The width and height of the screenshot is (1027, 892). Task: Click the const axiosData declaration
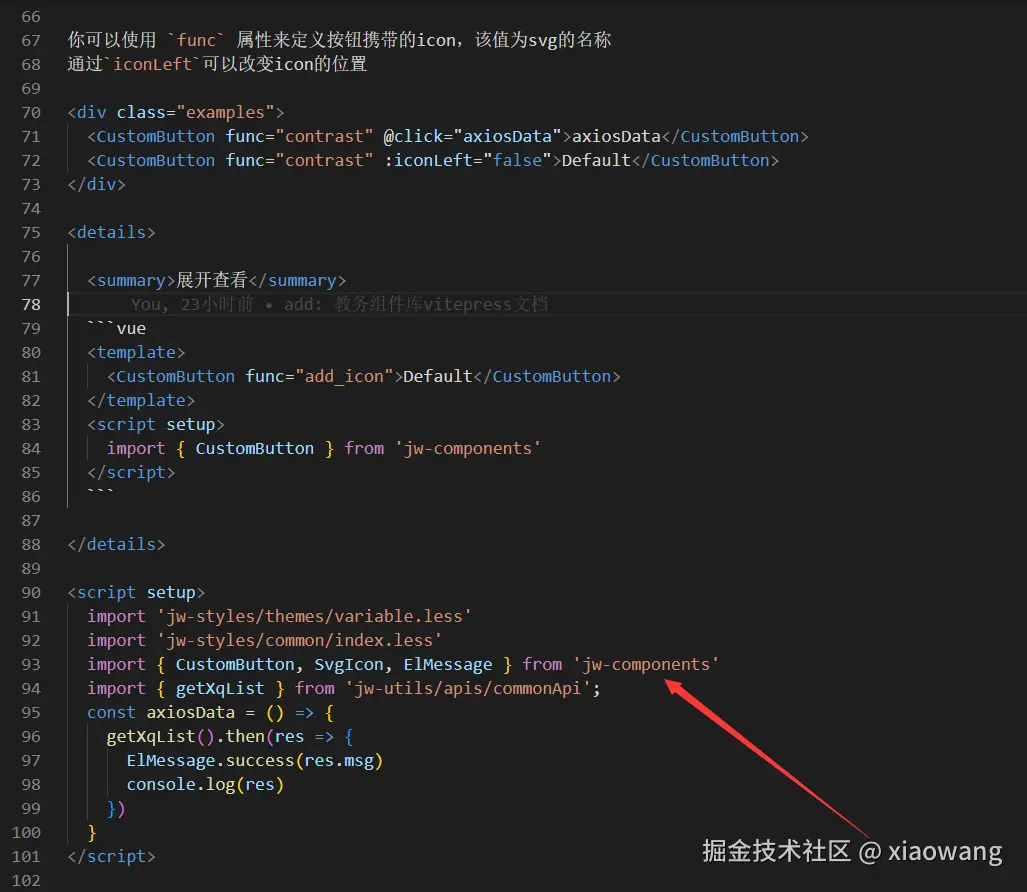point(211,713)
